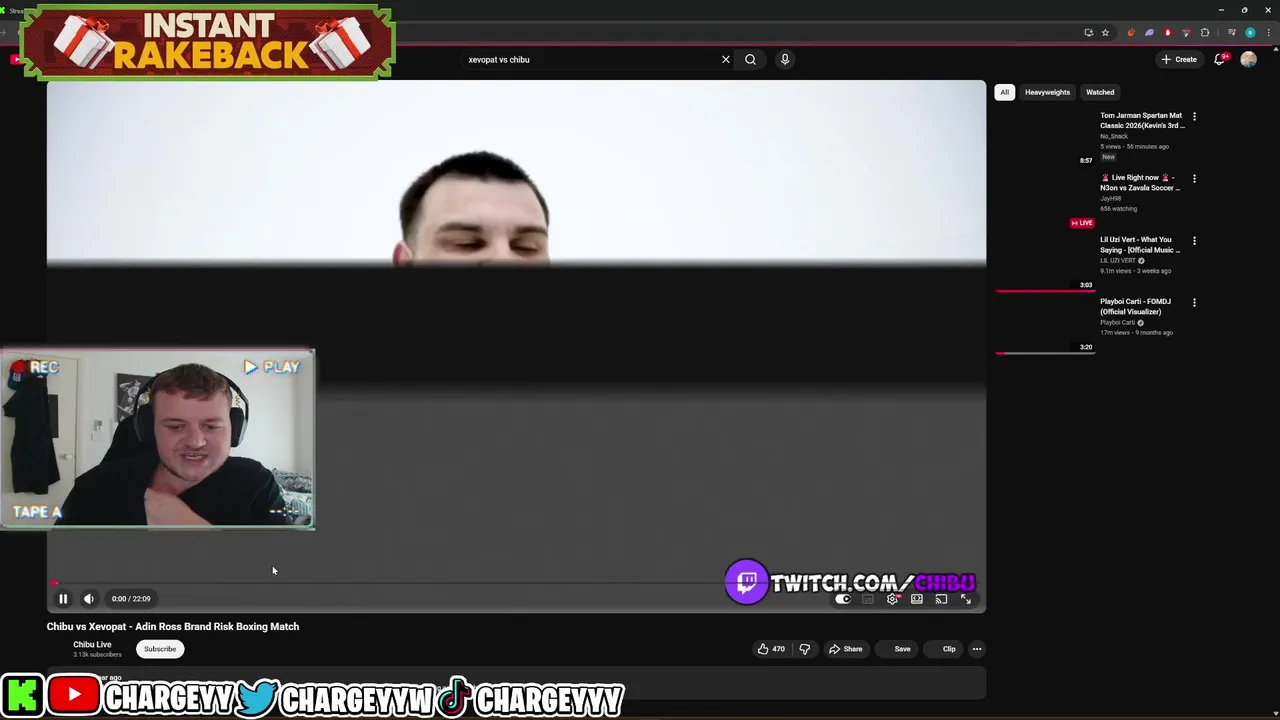
Task: Click the video title 'Chibu vs Xevopat - Adin Ross Brand Risk Boxing Match'
Action: coord(173,626)
